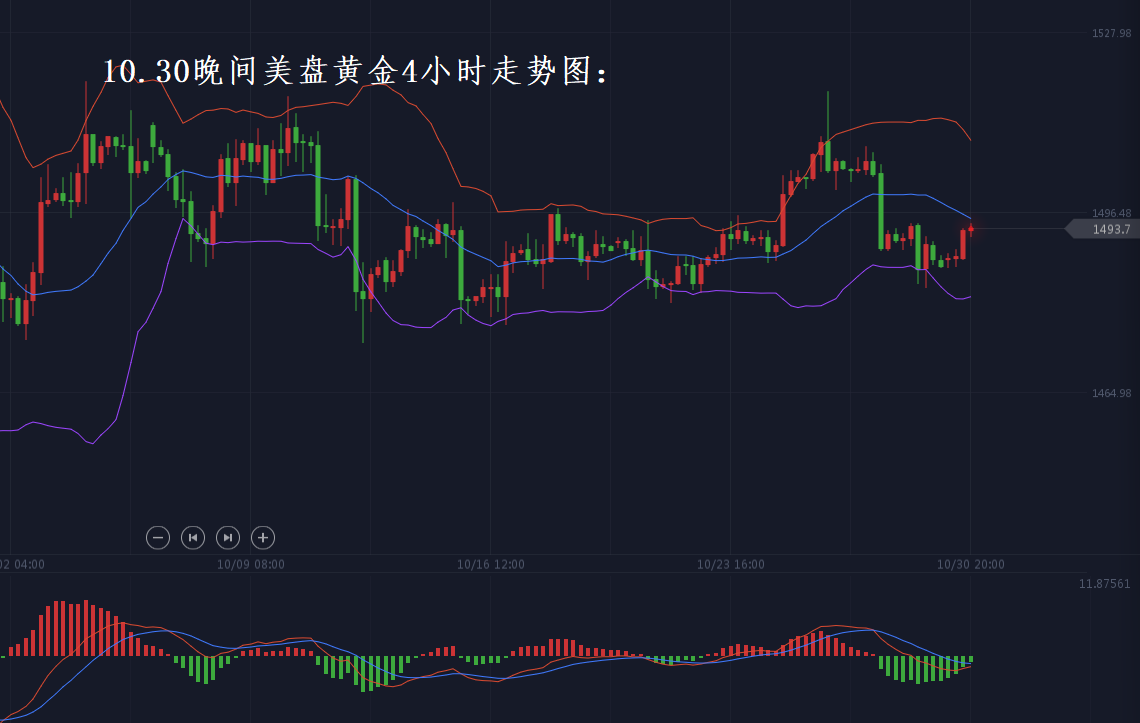Image resolution: width=1140 pixels, height=723 pixels.
Task: Jump to earliest data with skip-back icon
Action: 193,538
